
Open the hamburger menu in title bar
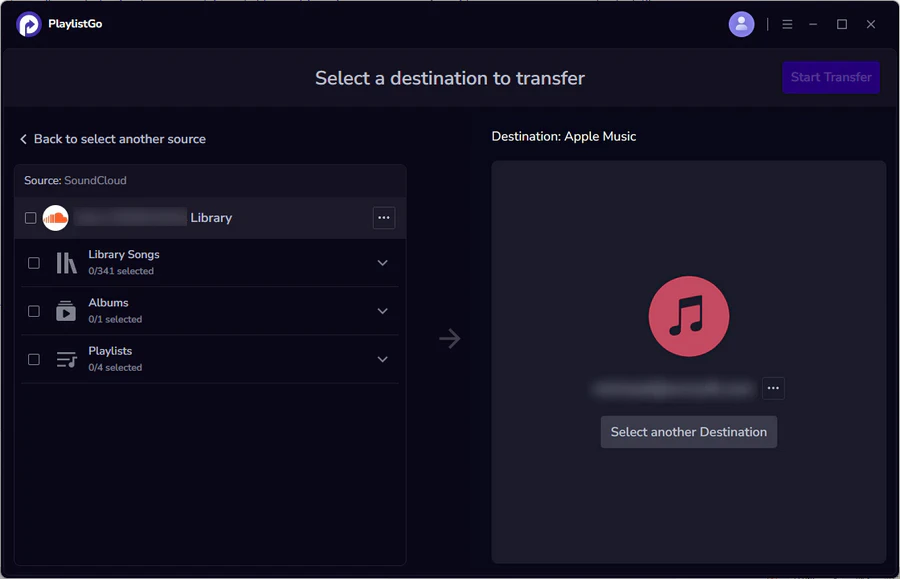click(x=787, y=24)
